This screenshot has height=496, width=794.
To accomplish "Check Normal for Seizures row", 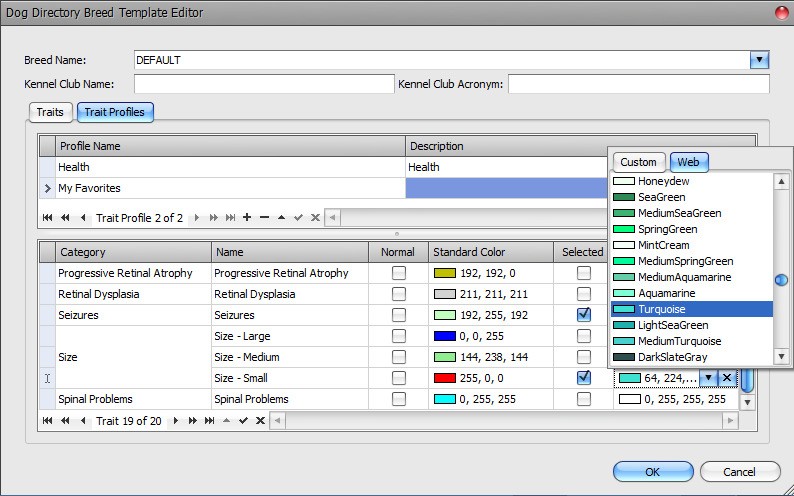I will coord(399,315).
